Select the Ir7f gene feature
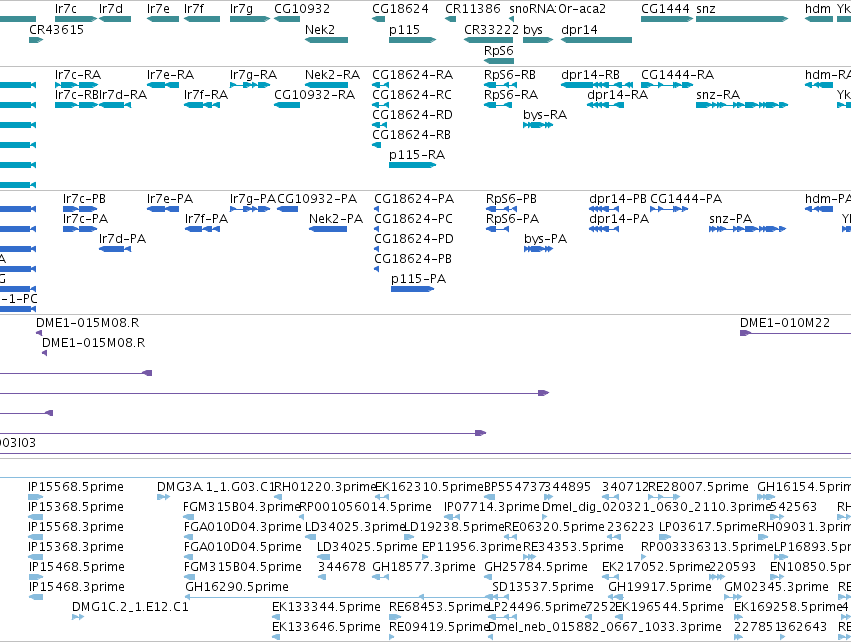851x642 pixels. click(202, 19)
